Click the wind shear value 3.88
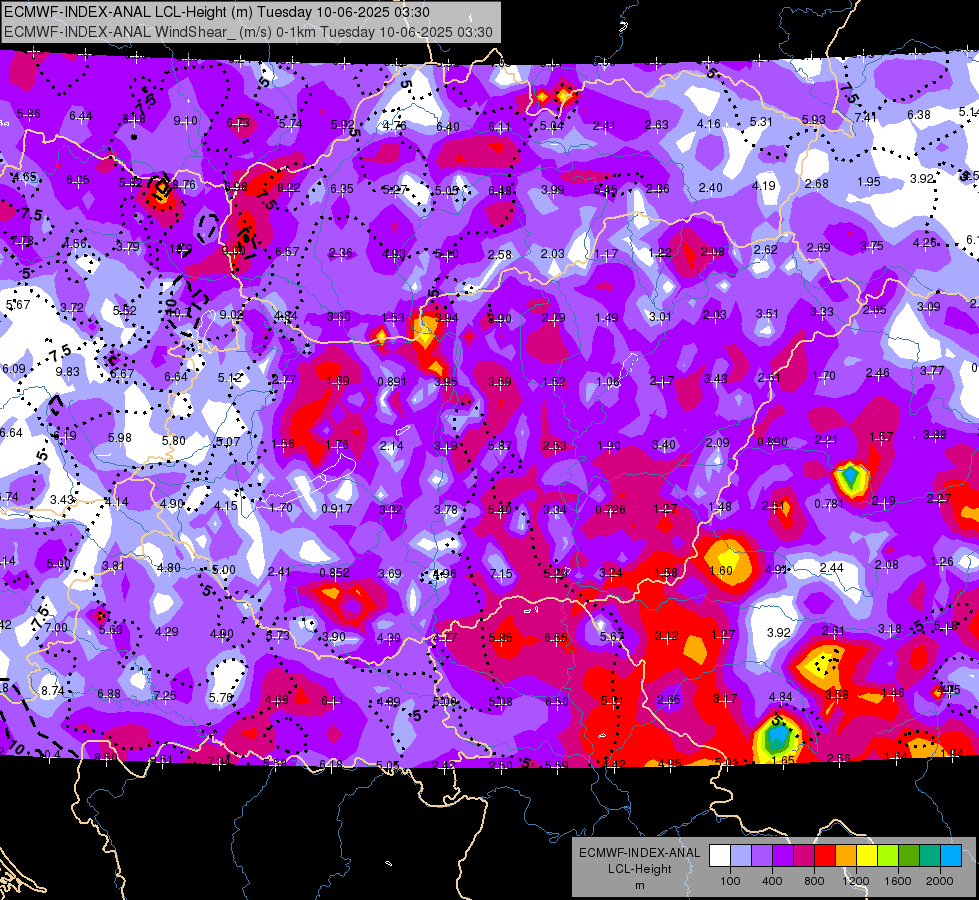Viewport: 979px width, 900px height. 935,435
